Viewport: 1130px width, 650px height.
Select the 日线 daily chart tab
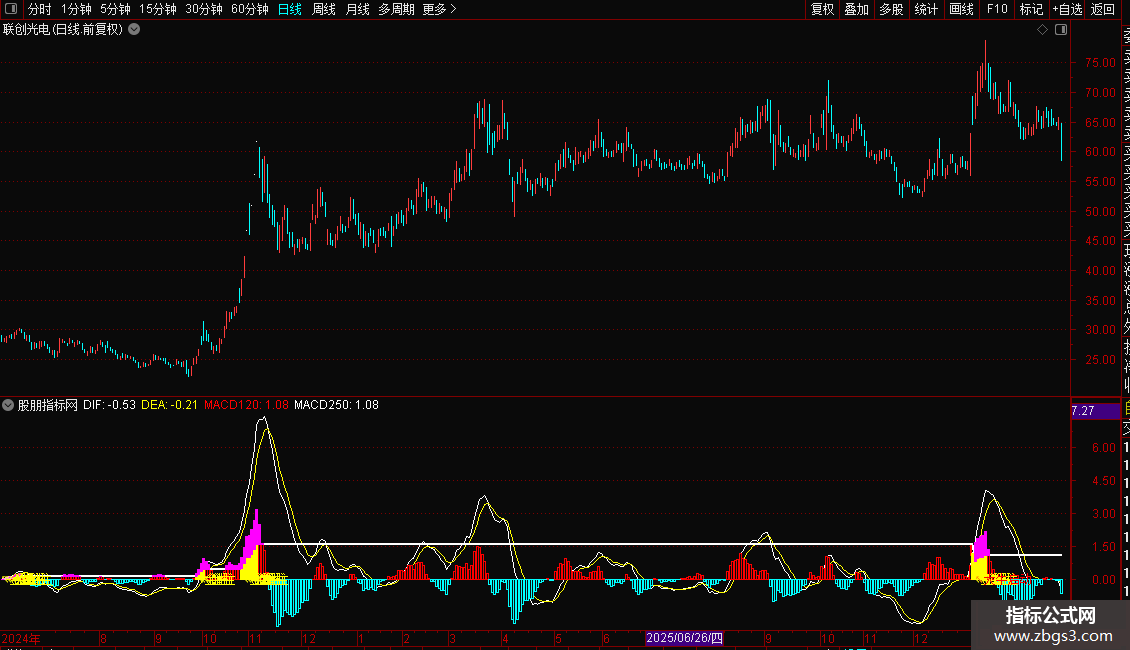coord(290,9)
